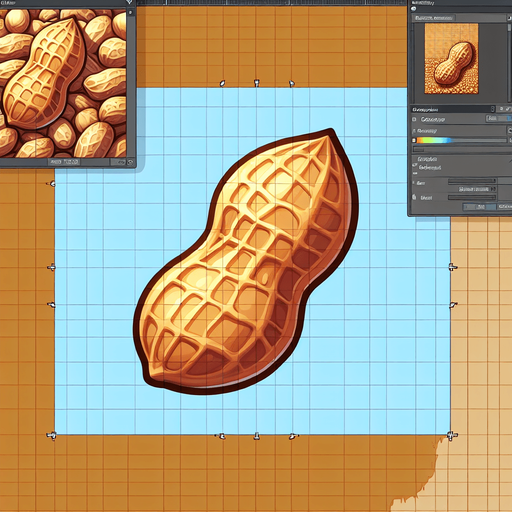Click the rightmost button at the right panel bottom
This screenshot has height=512, width=512.
(x=505, y=207)
